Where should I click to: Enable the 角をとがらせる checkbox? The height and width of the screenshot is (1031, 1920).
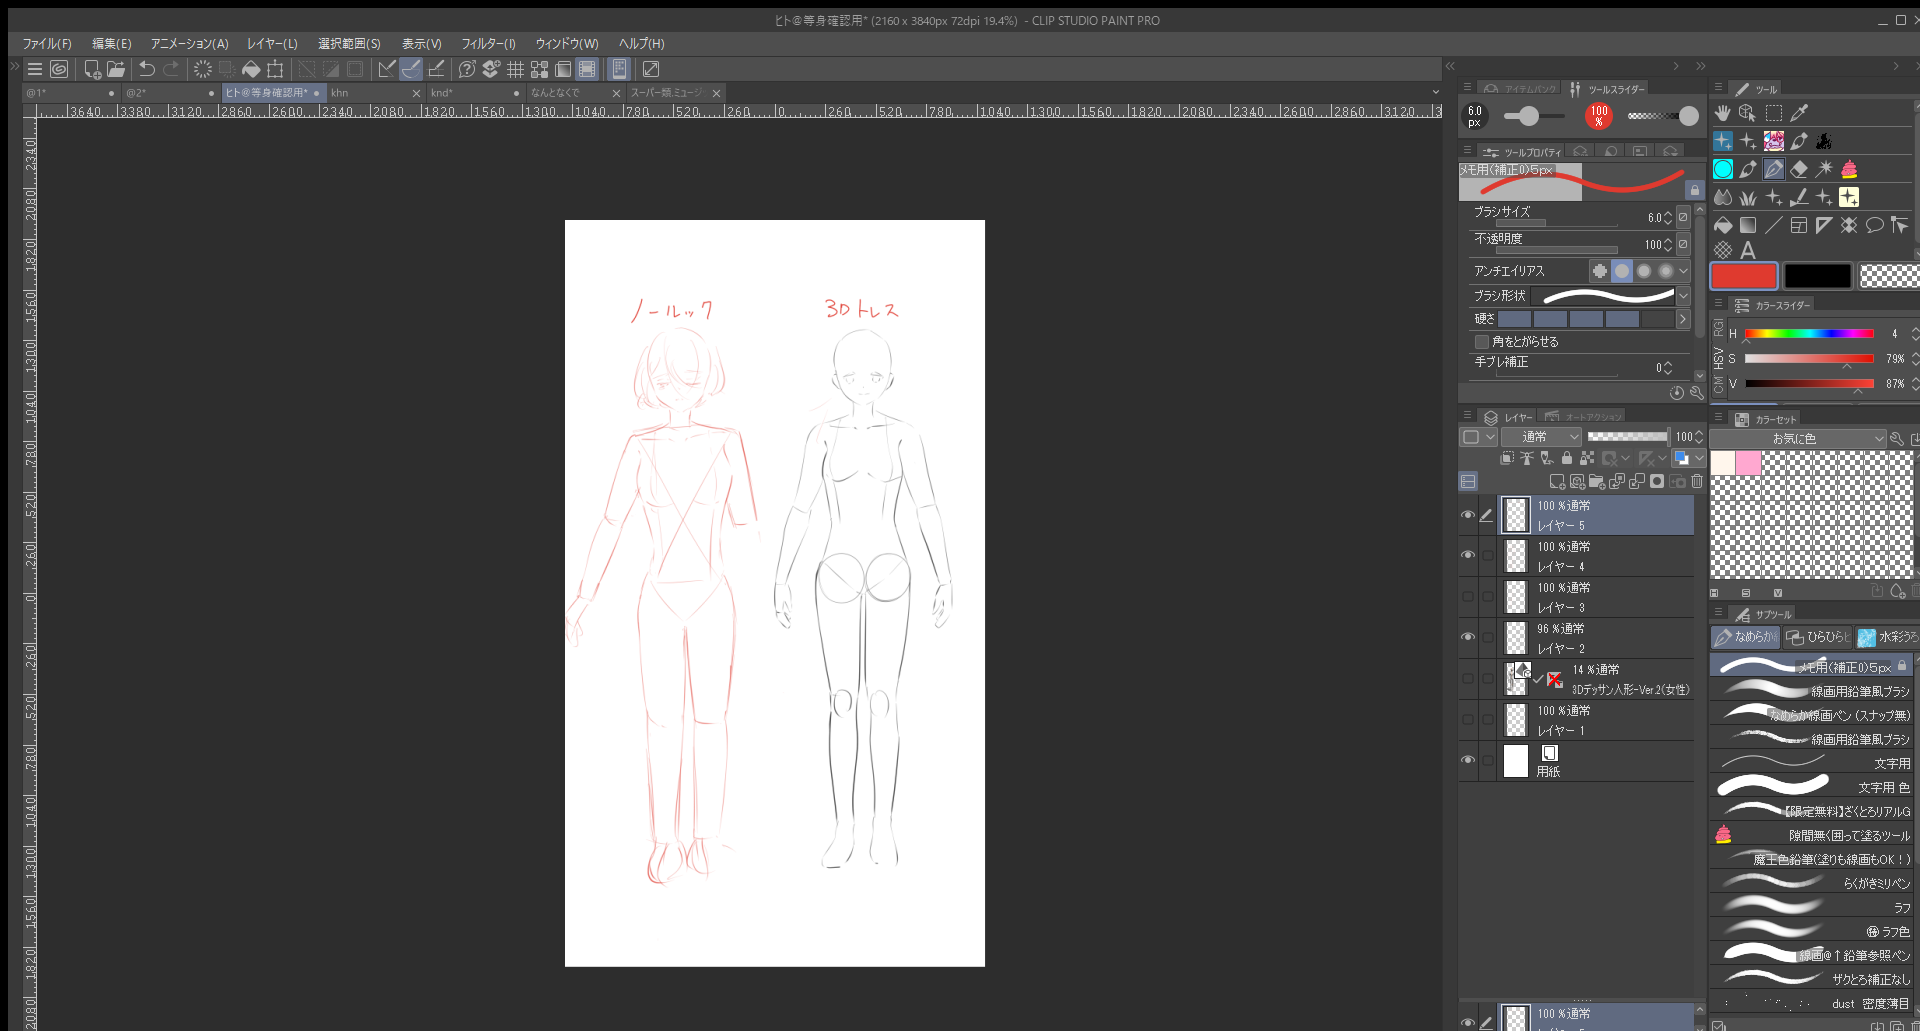coord(1482,342)
